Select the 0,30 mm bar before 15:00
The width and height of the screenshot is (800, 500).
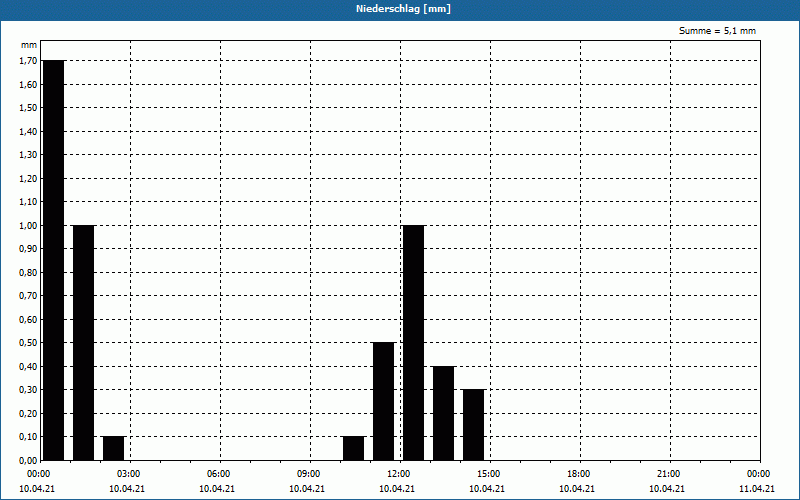473,424
